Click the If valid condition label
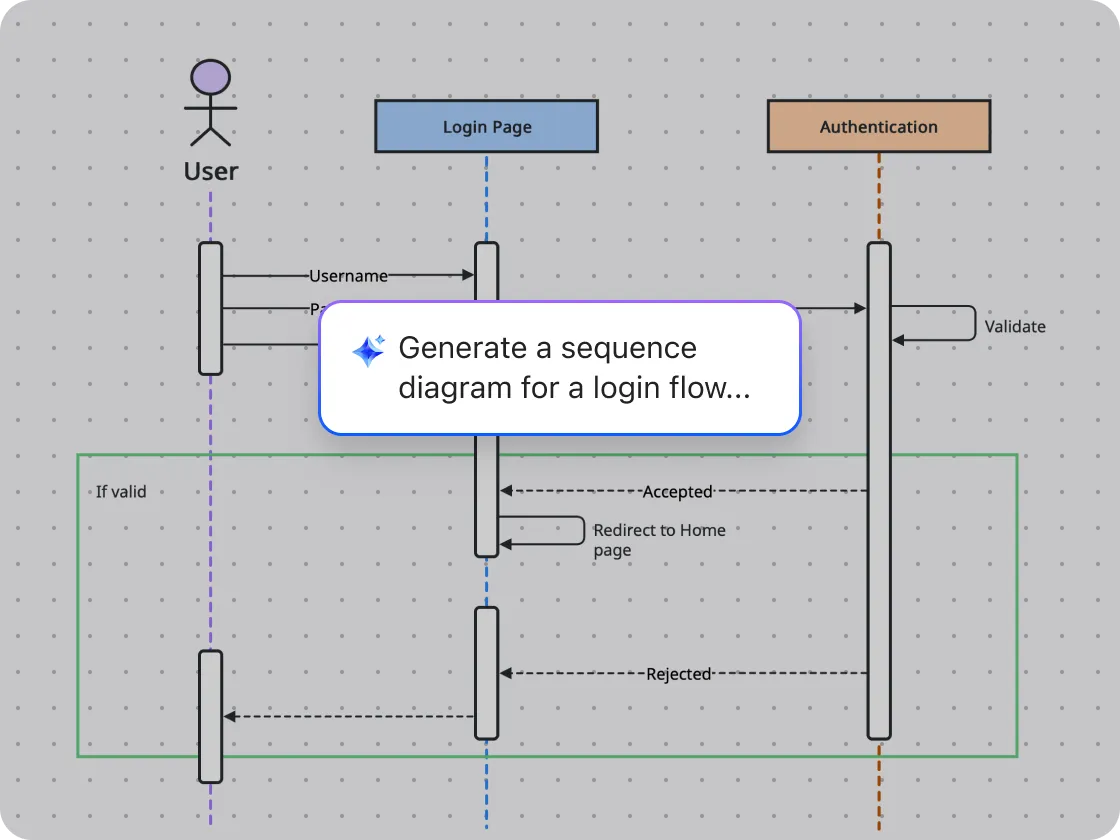 click(121, 491)
